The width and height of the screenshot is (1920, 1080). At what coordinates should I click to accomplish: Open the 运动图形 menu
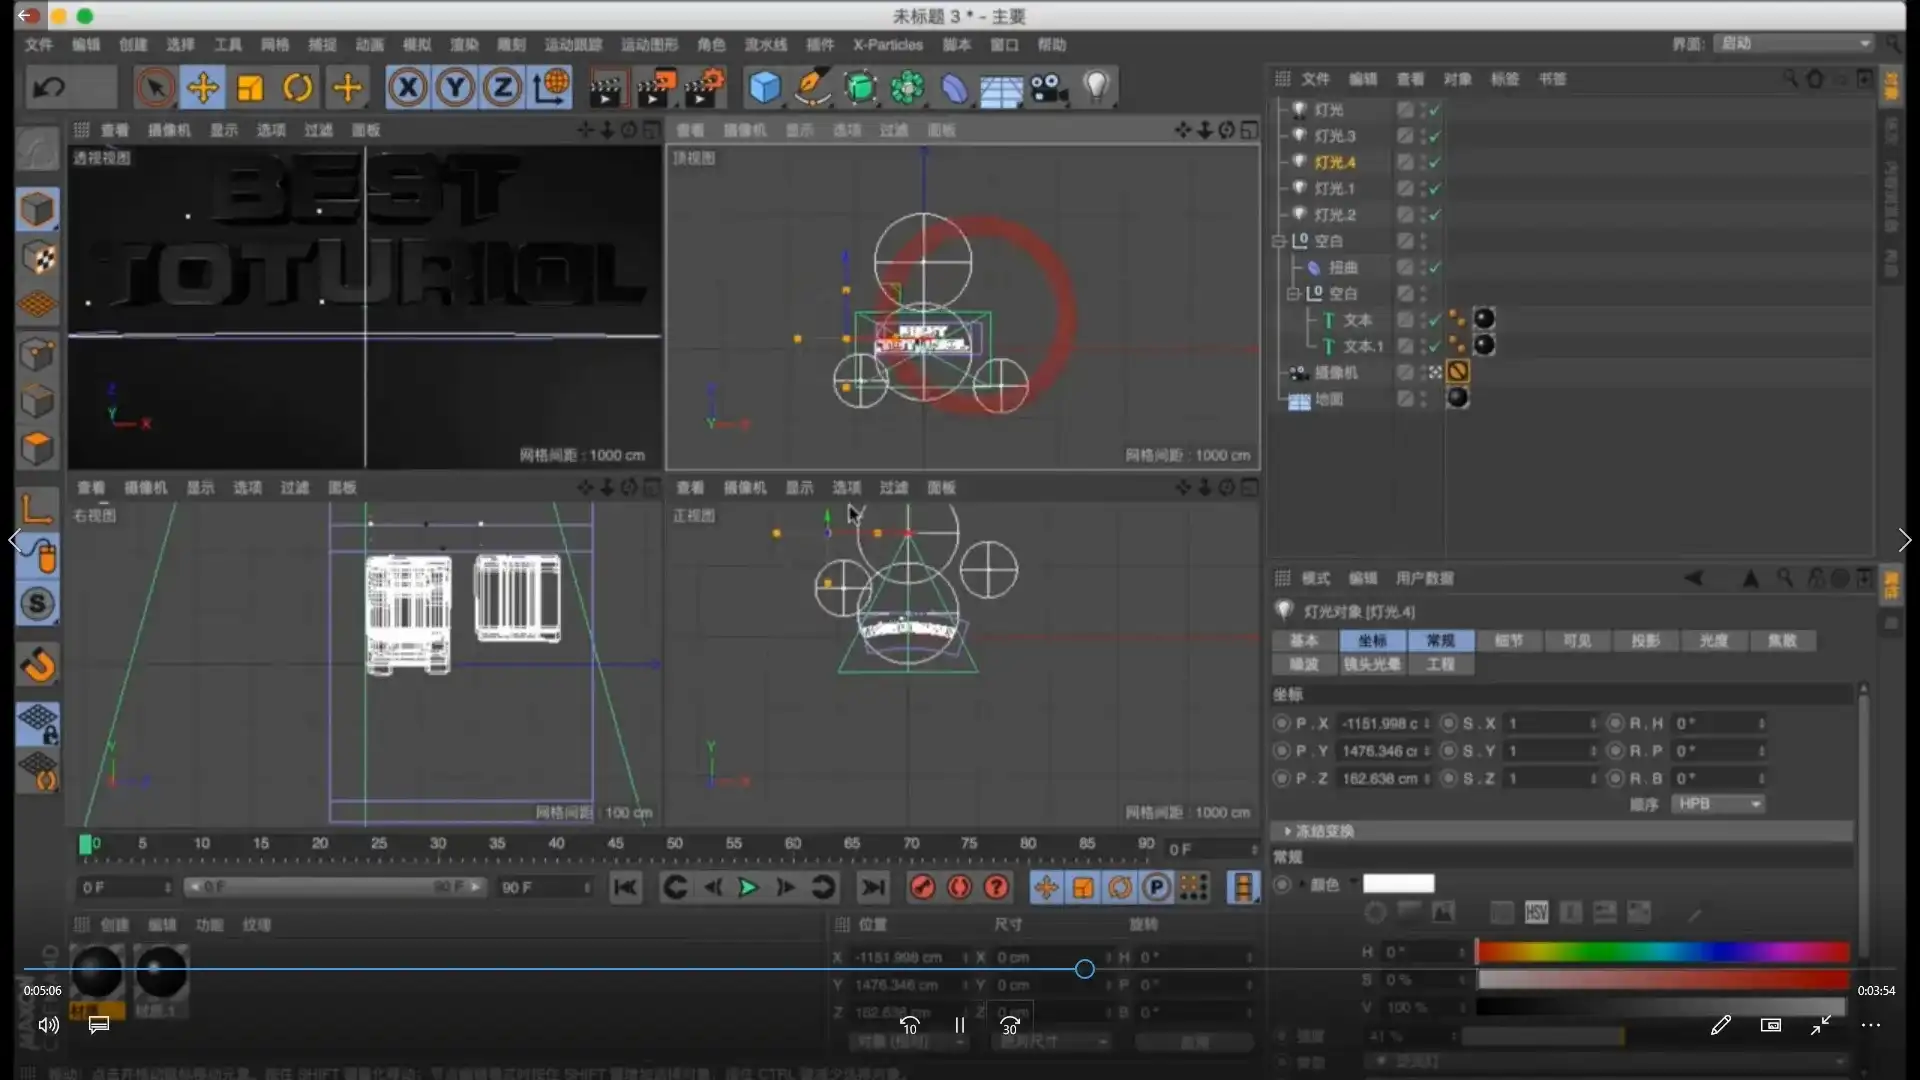tap(649, 45)
